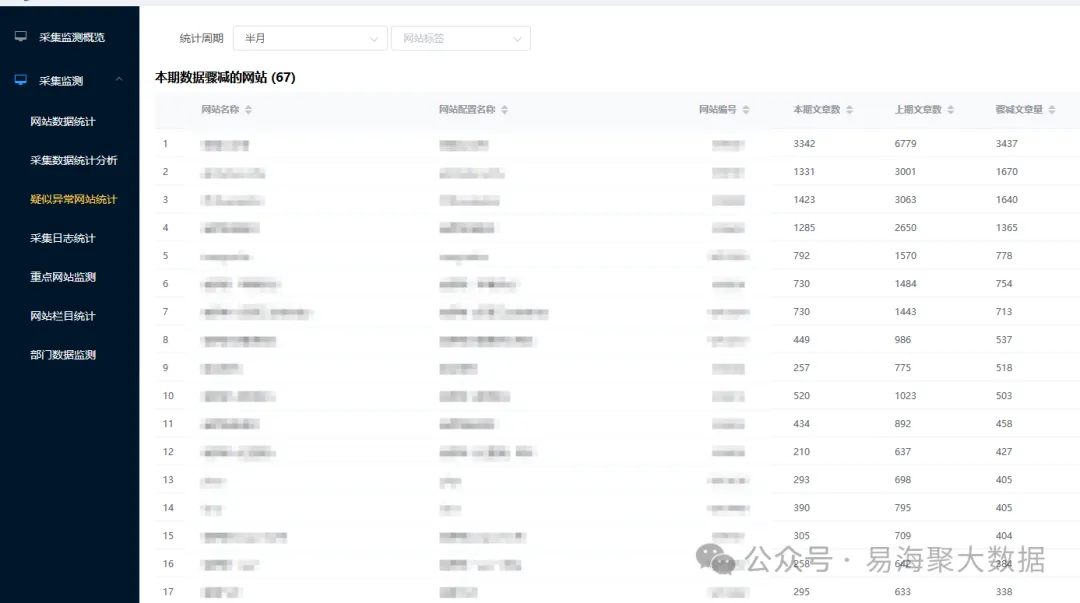This screenshot has width=1080, height=603.
Task: Click value 1285 in row 4
Action: pos(804,227)
